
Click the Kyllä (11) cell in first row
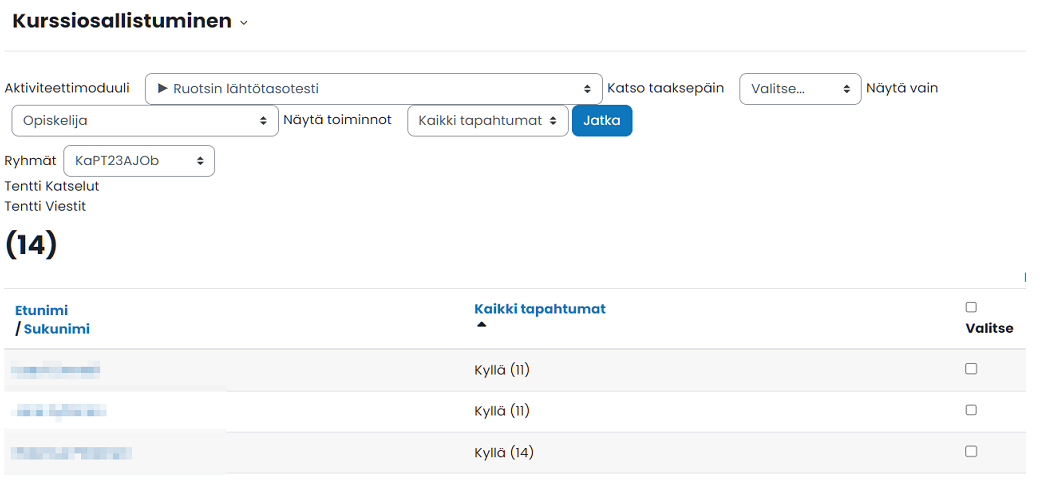(x=502, y=371)
